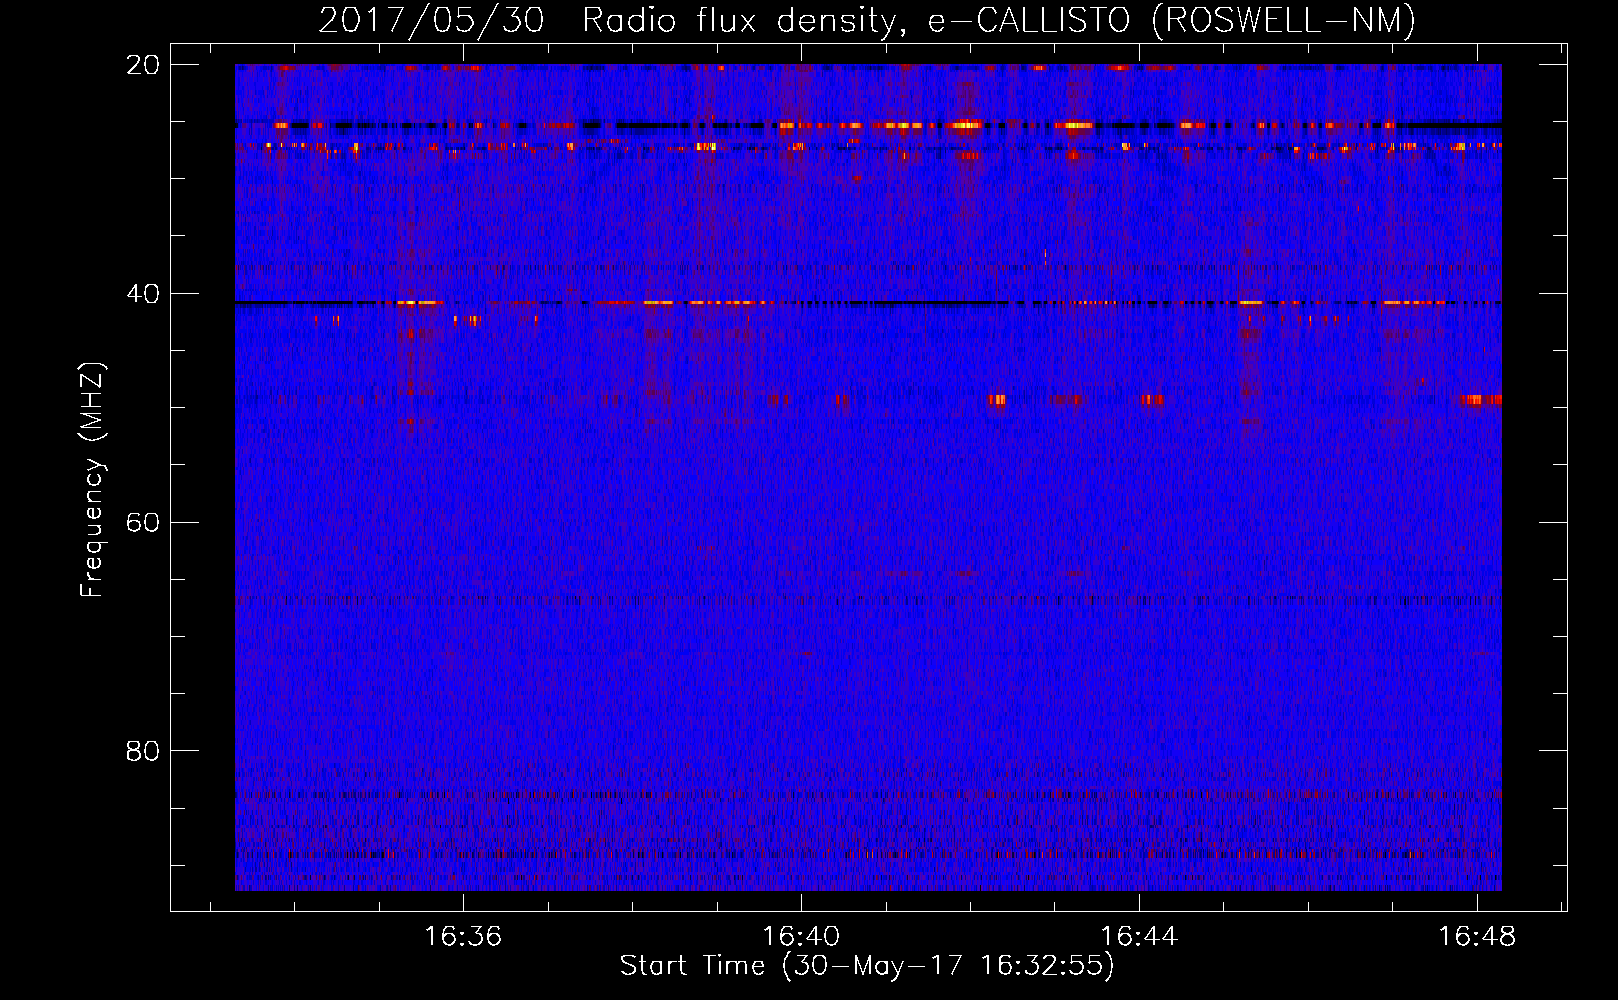Click the 16:36 time tick label

[463, 937]
